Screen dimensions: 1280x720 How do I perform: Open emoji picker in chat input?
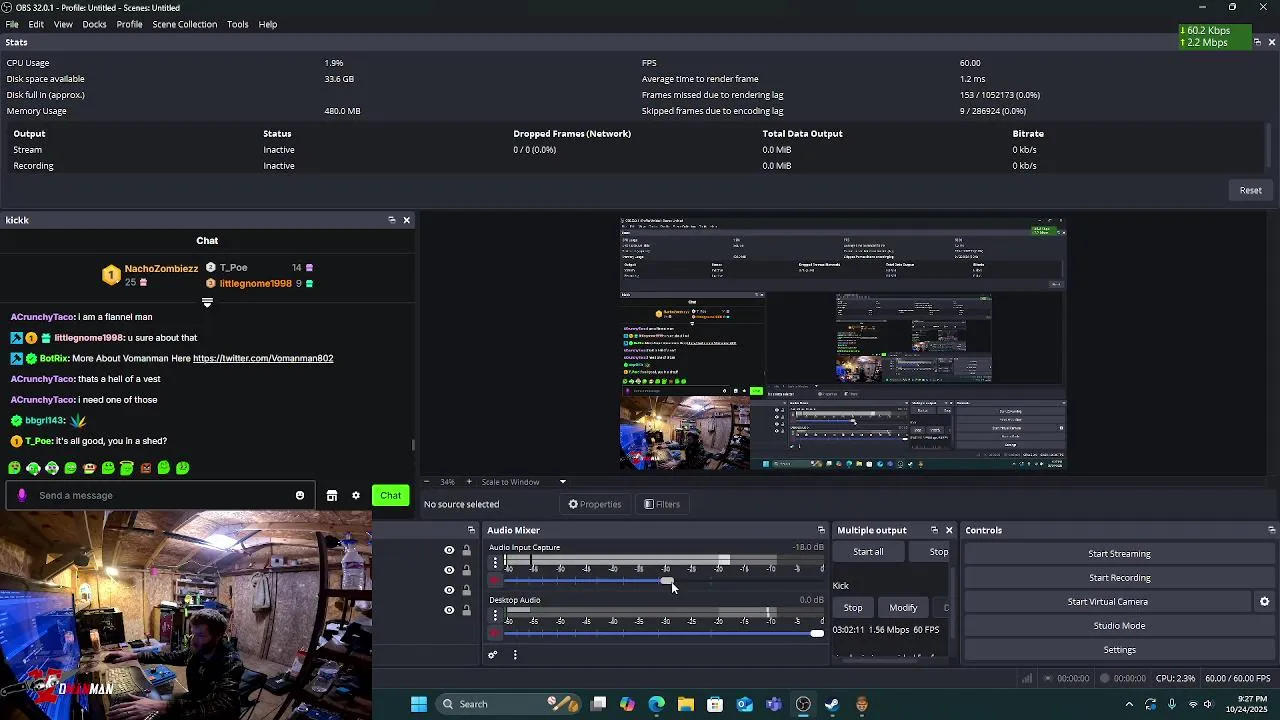(299, 495)
